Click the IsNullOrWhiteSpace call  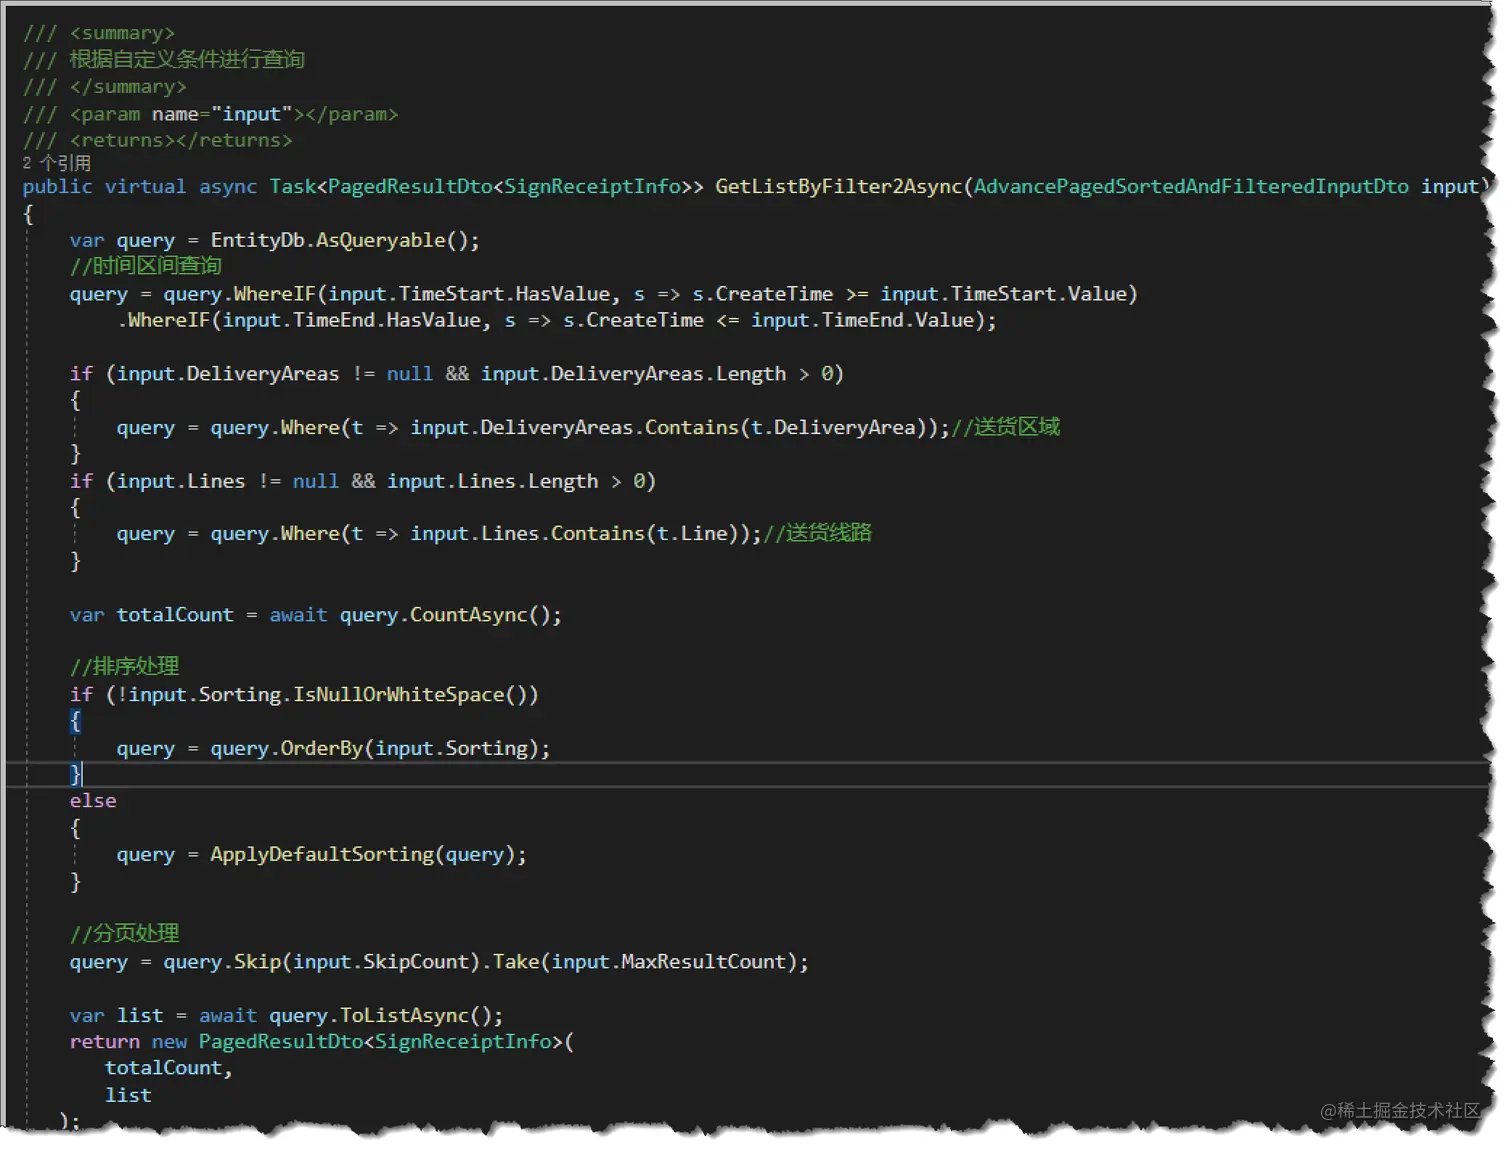398,694
